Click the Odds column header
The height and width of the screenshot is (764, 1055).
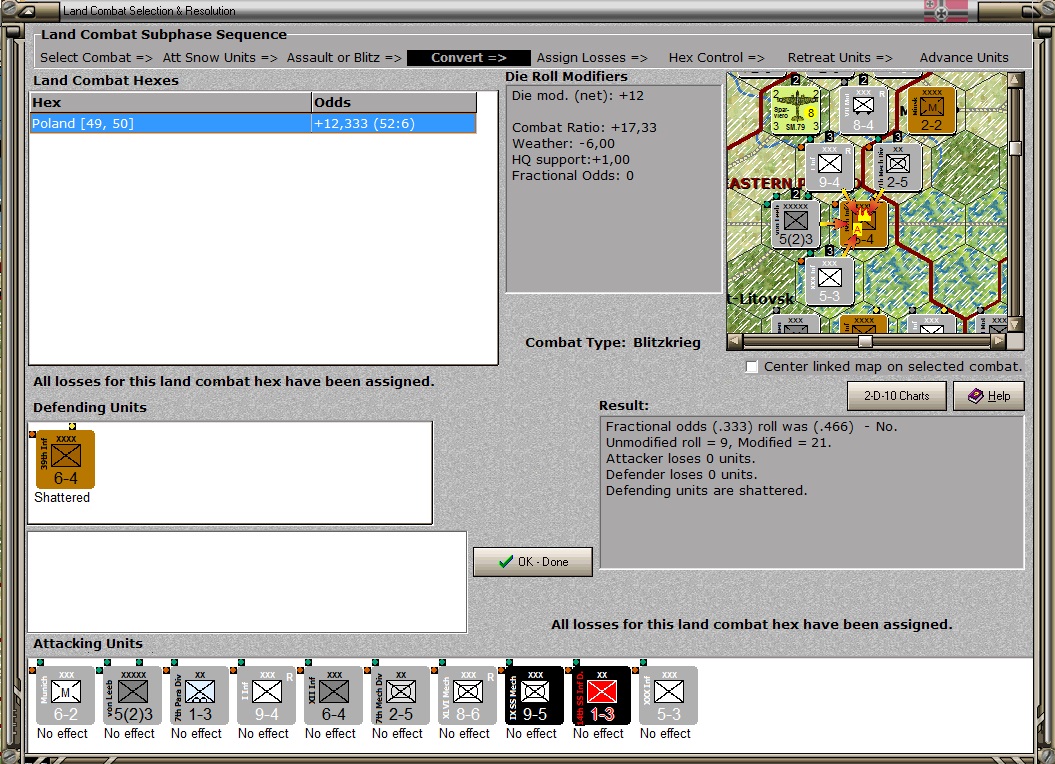tap(394, 102)
